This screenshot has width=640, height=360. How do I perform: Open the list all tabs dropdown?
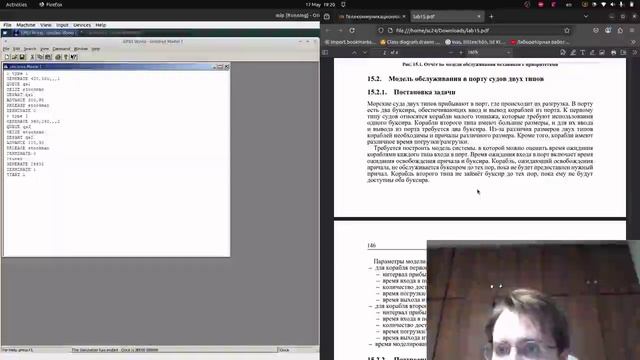pyautogui.click(x=586, y=16)
